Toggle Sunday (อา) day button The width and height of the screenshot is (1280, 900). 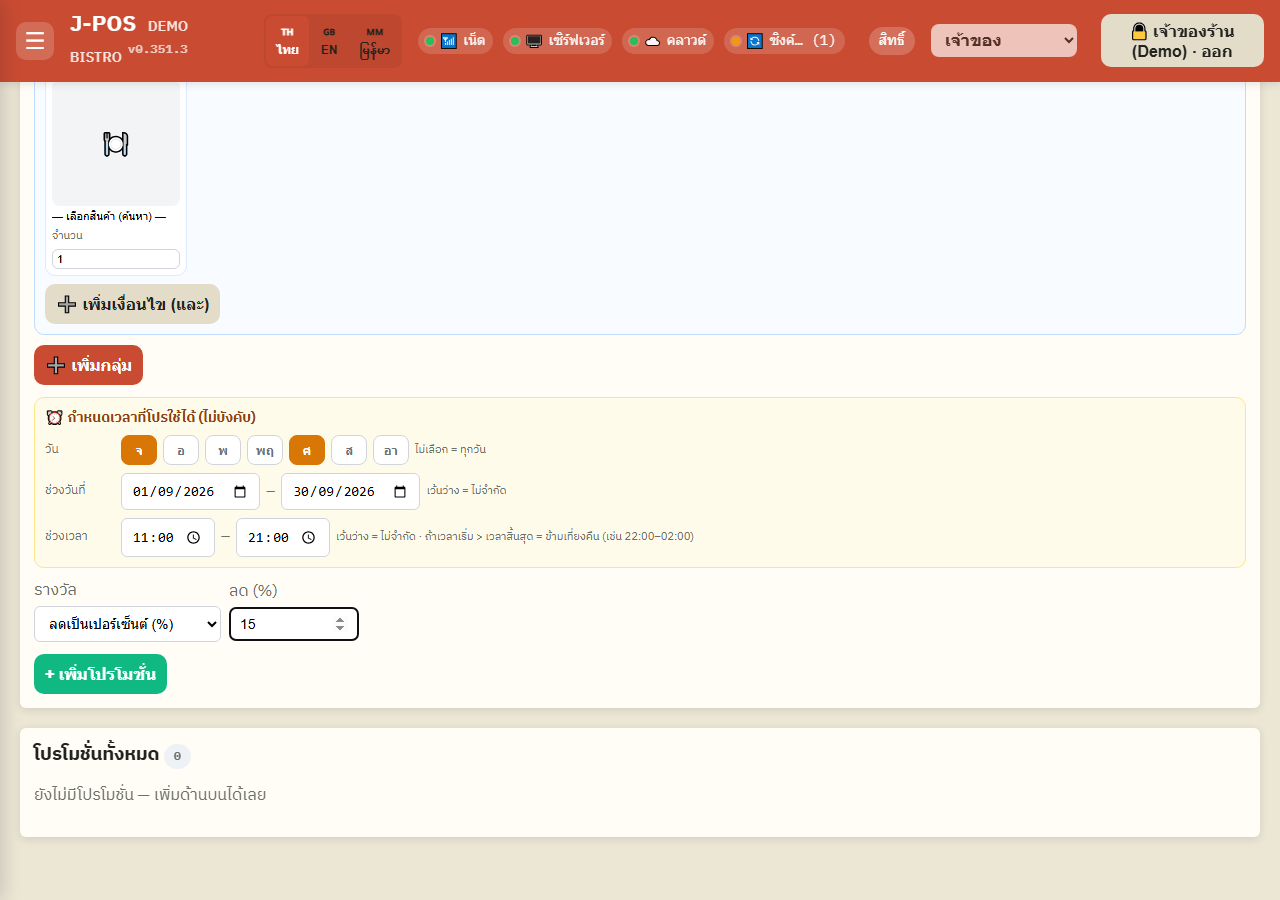pyautogui.click(x=391, y=450)
